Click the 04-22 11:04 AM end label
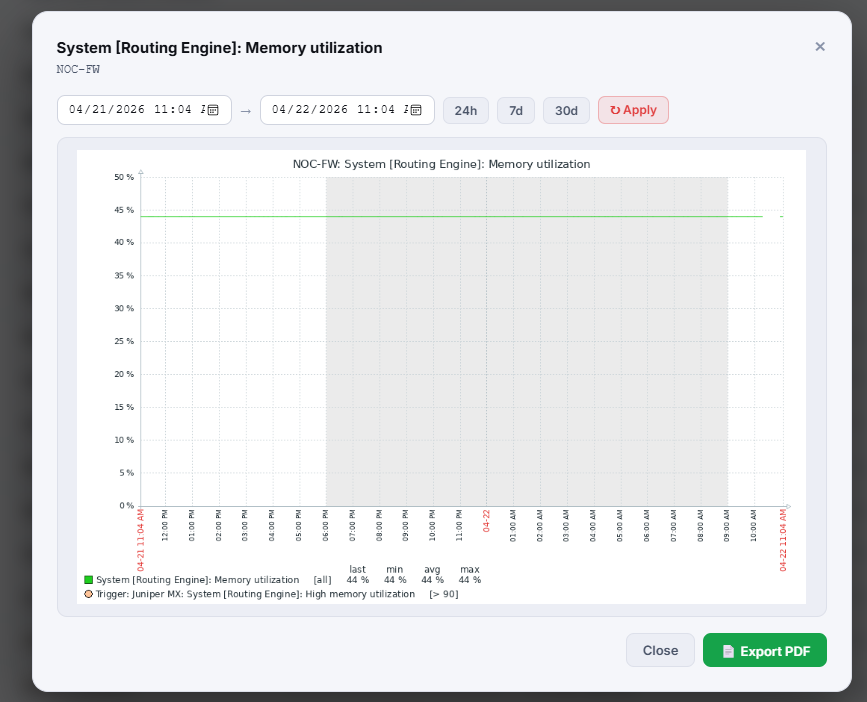 click(x=783, y=541)
